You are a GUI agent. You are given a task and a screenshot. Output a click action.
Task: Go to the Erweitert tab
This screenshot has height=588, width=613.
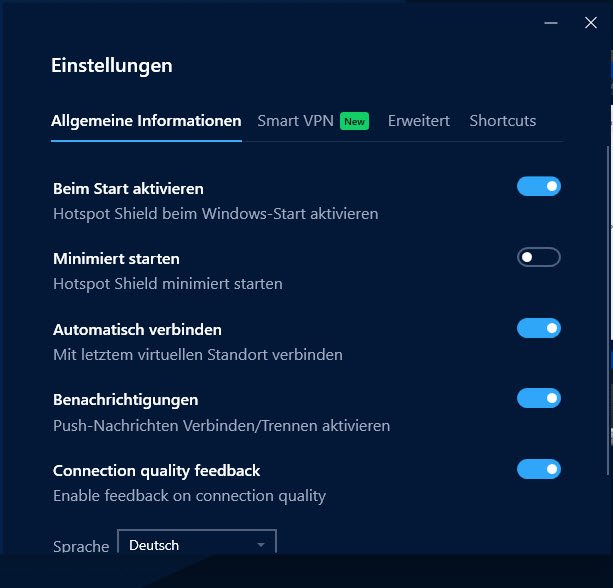point(419,121)
